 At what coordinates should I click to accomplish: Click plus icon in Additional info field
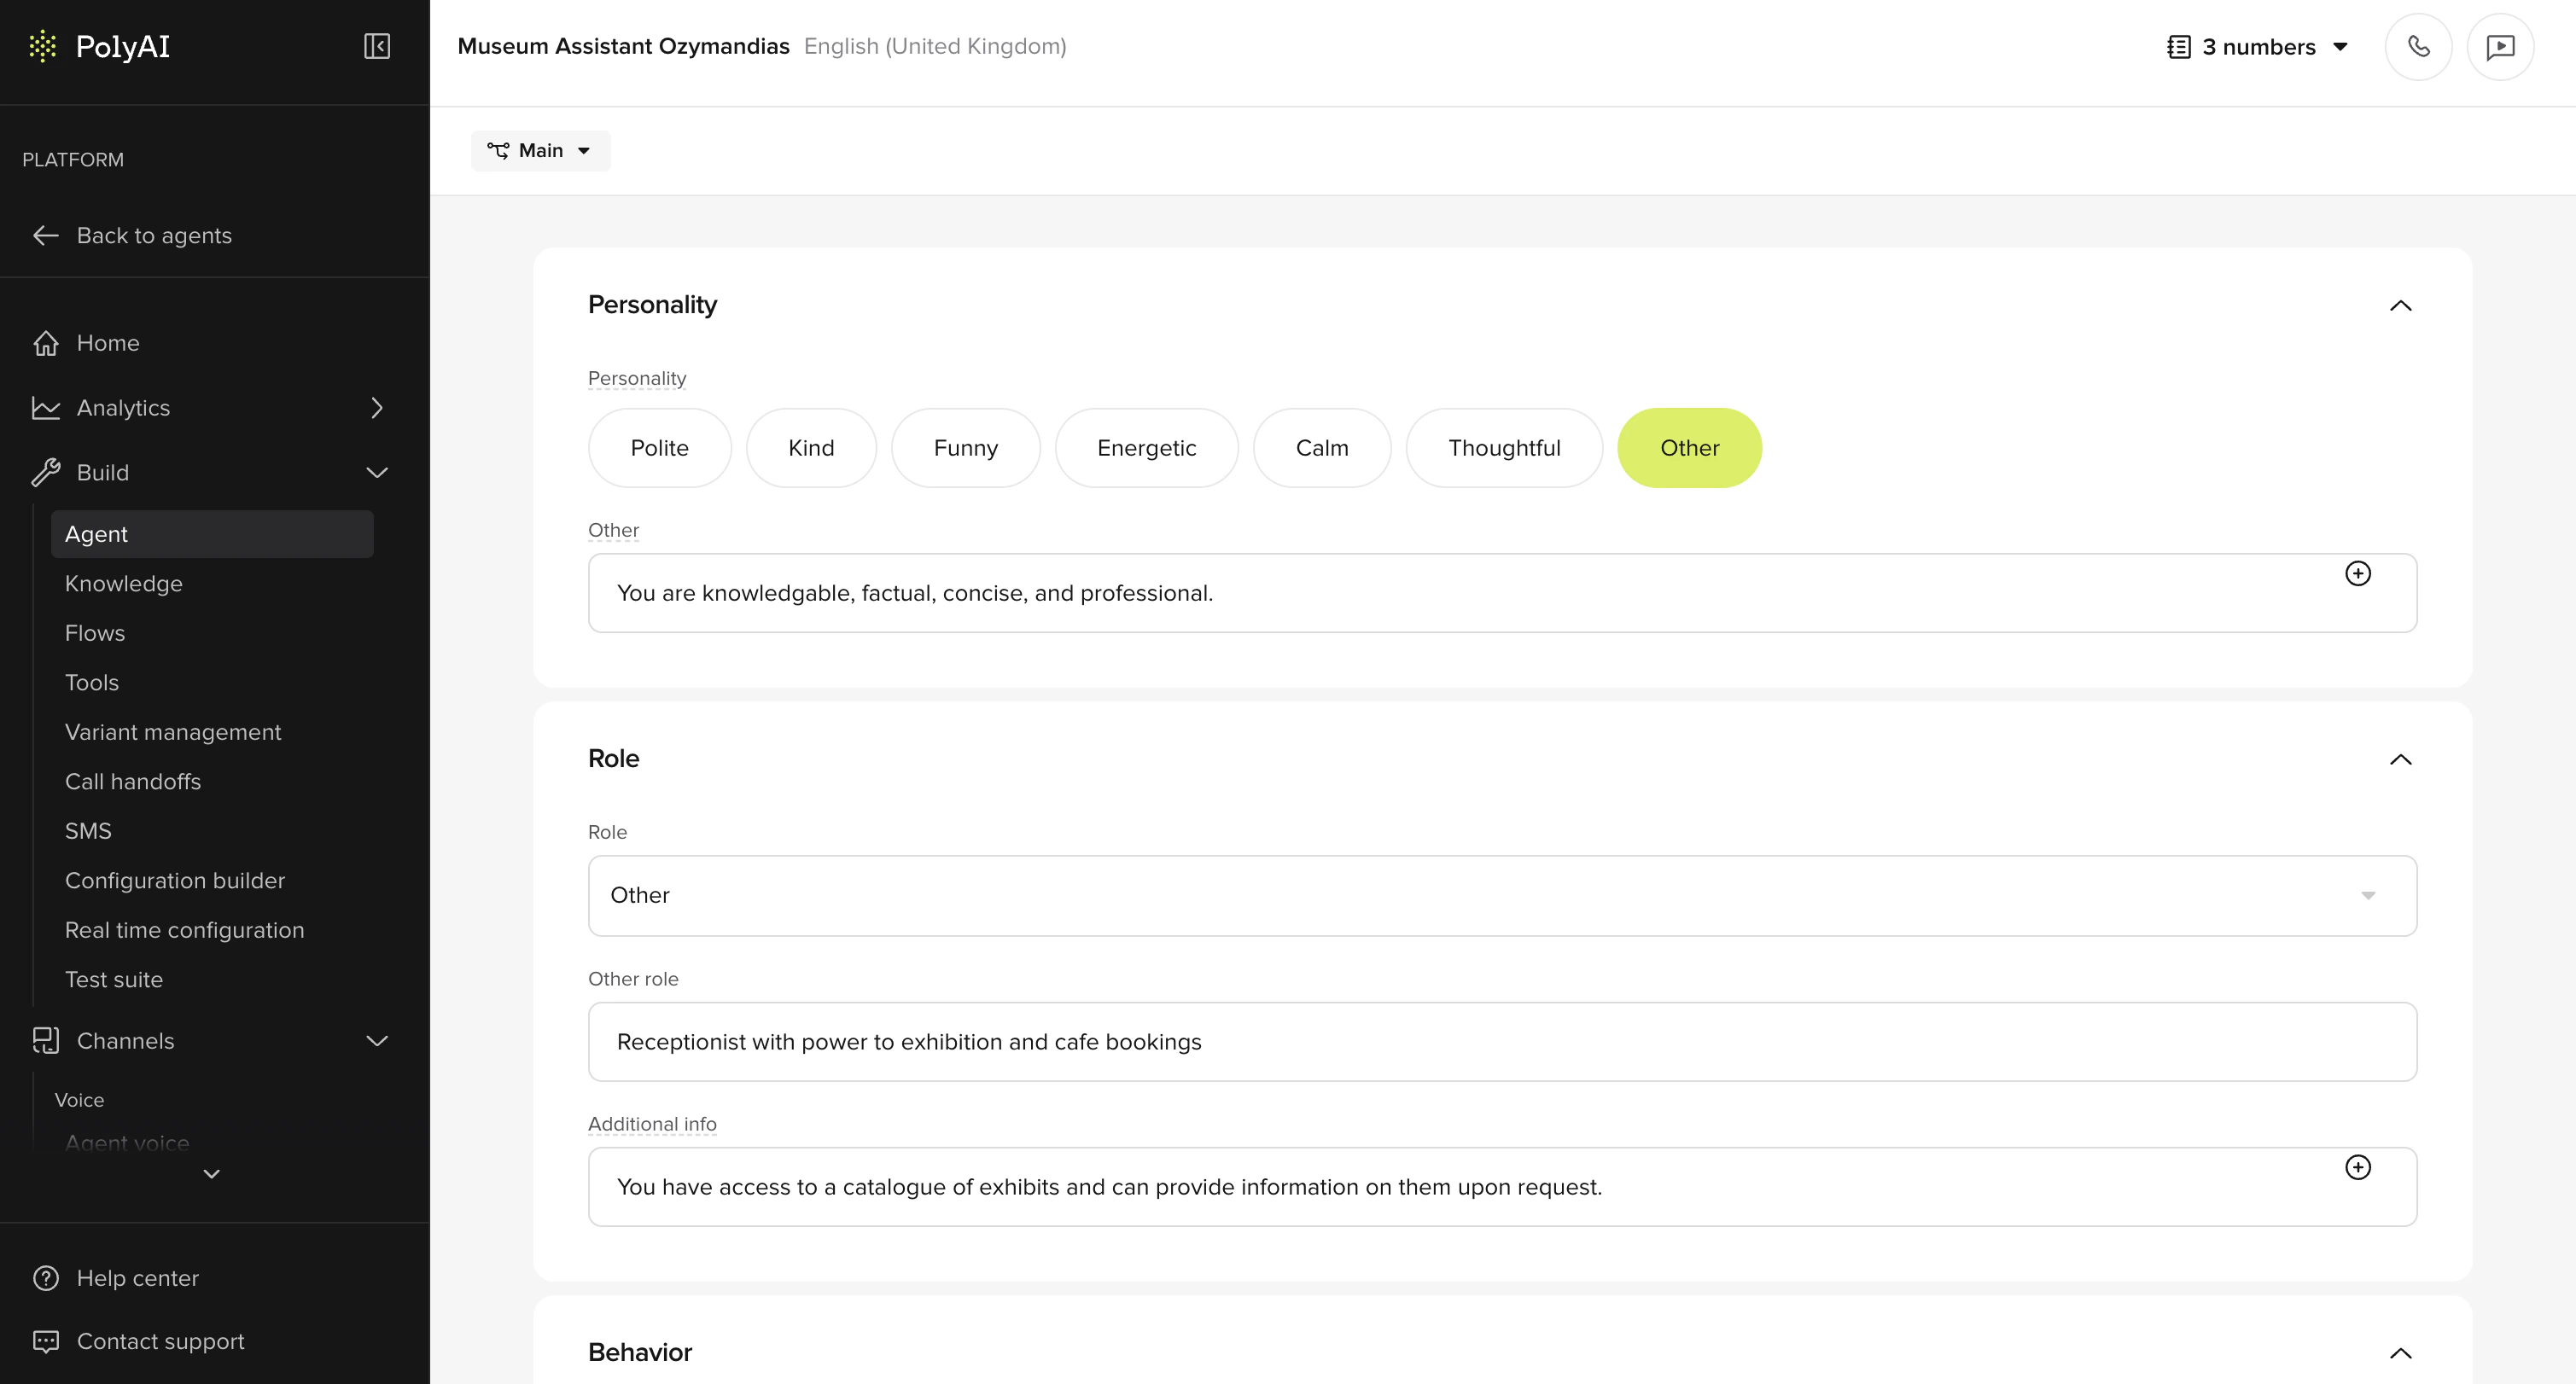coord(2357,1167)
